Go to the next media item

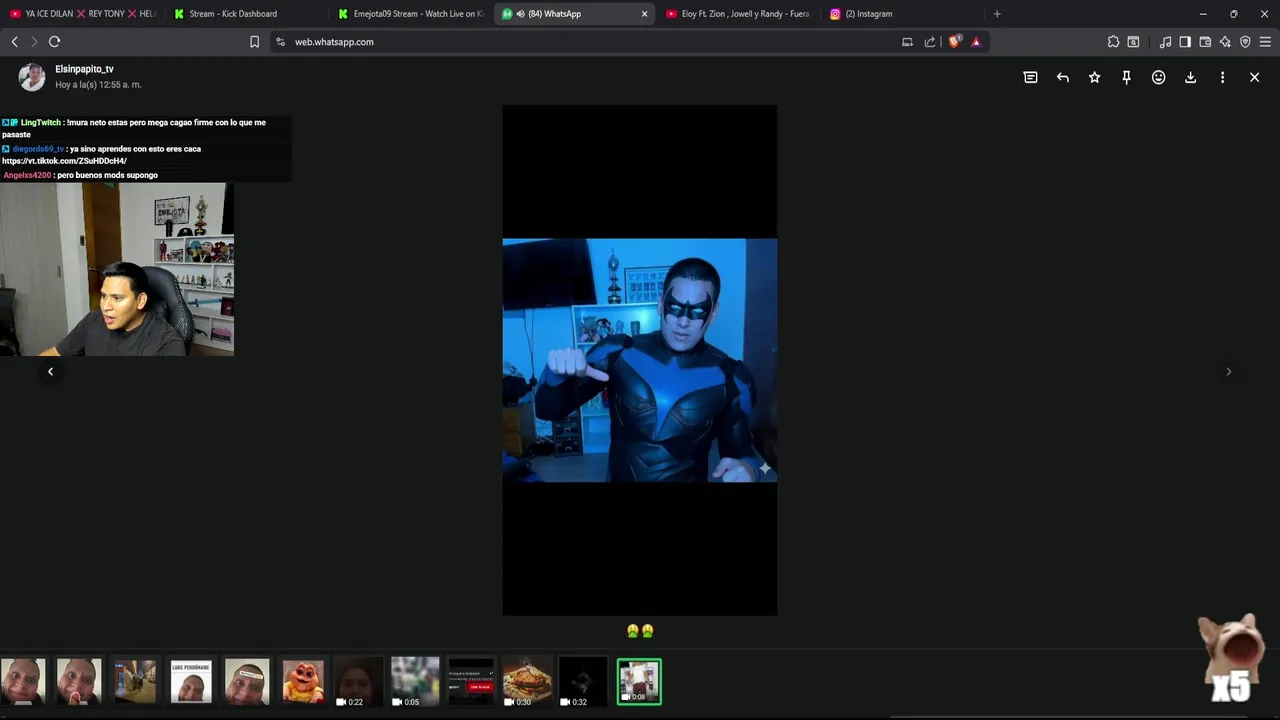pyautogui.click(x=1228, y=371)
